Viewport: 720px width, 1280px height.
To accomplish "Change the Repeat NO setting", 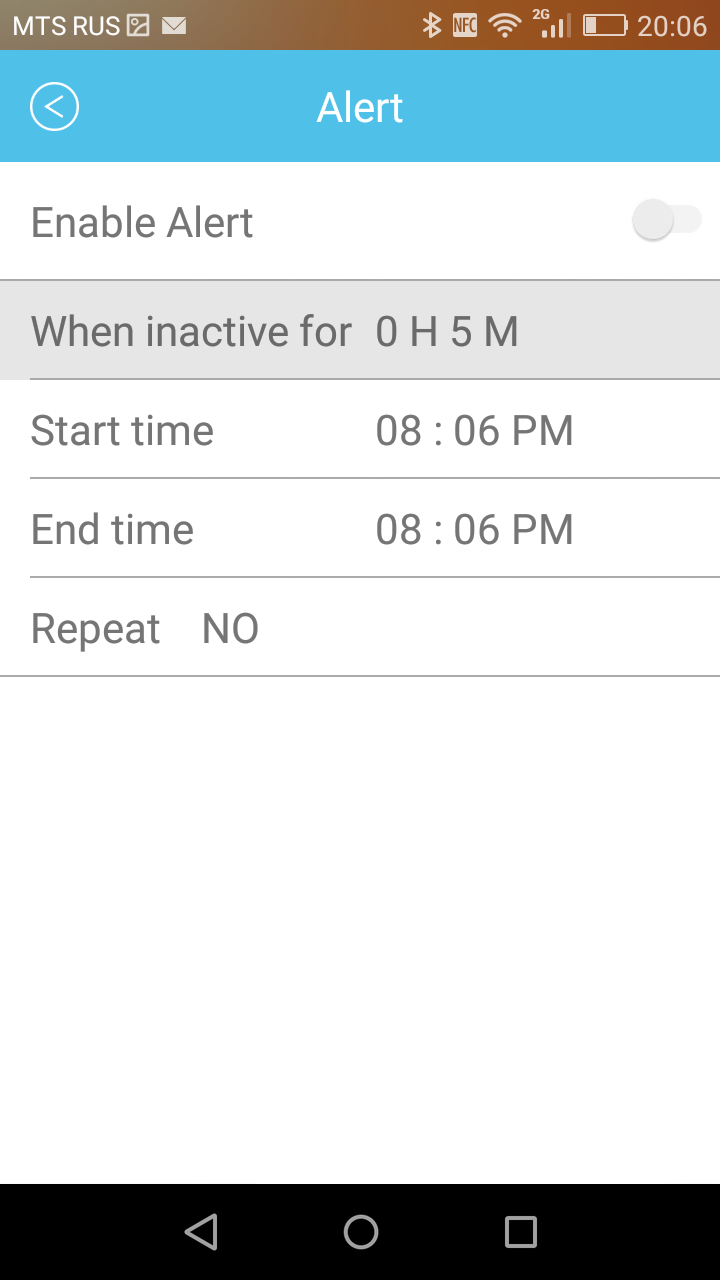I will click(230, 629).
